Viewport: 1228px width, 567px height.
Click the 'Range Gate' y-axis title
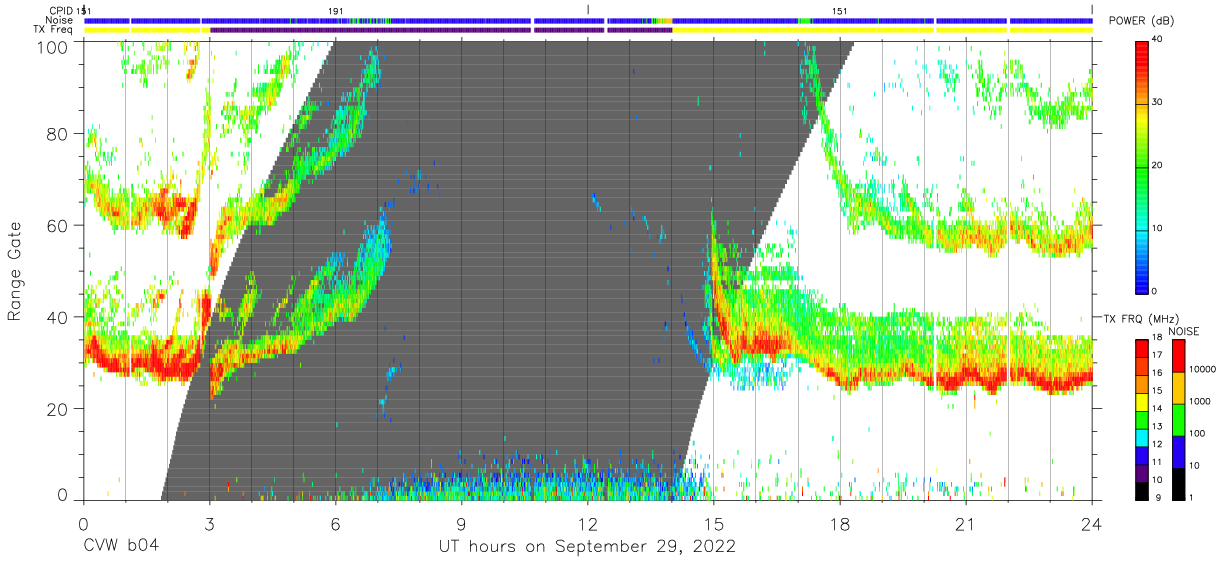click(x=15, y=271)
